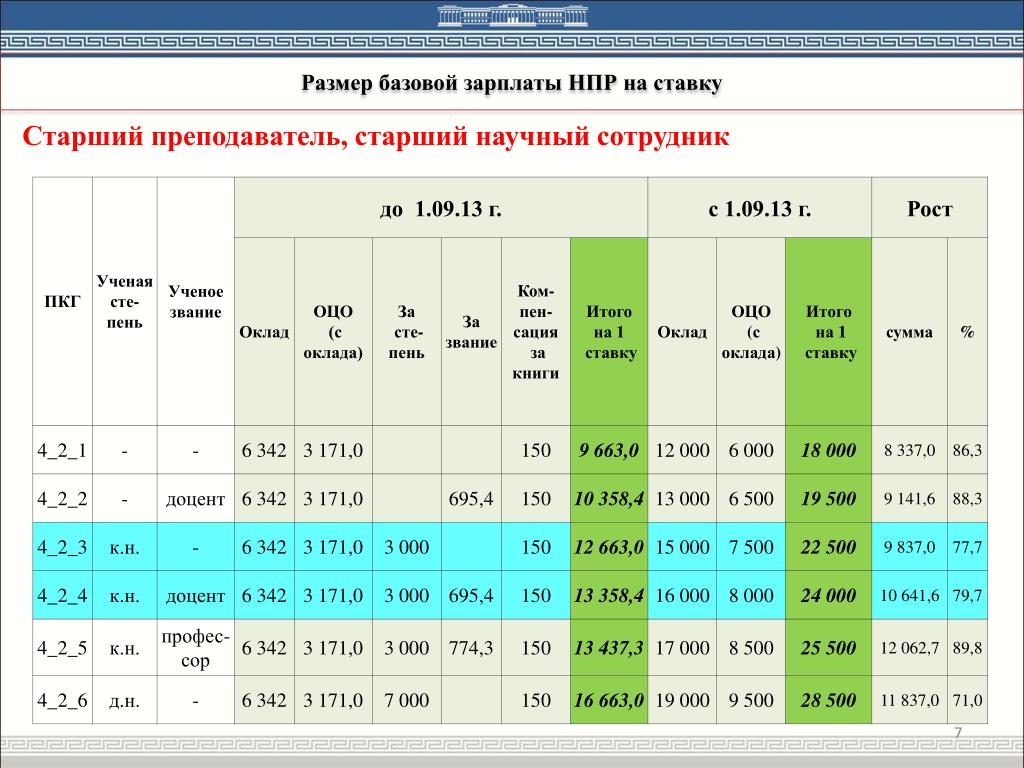The image size is (1024, 768).
Task: Click the growth percentage '77,7'
Action: 967,547
